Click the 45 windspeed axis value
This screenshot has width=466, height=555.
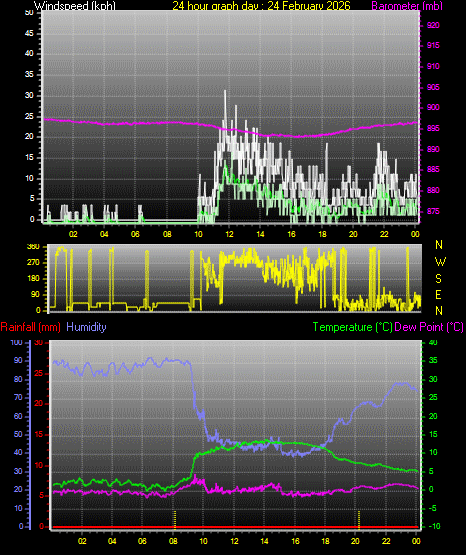29,33
